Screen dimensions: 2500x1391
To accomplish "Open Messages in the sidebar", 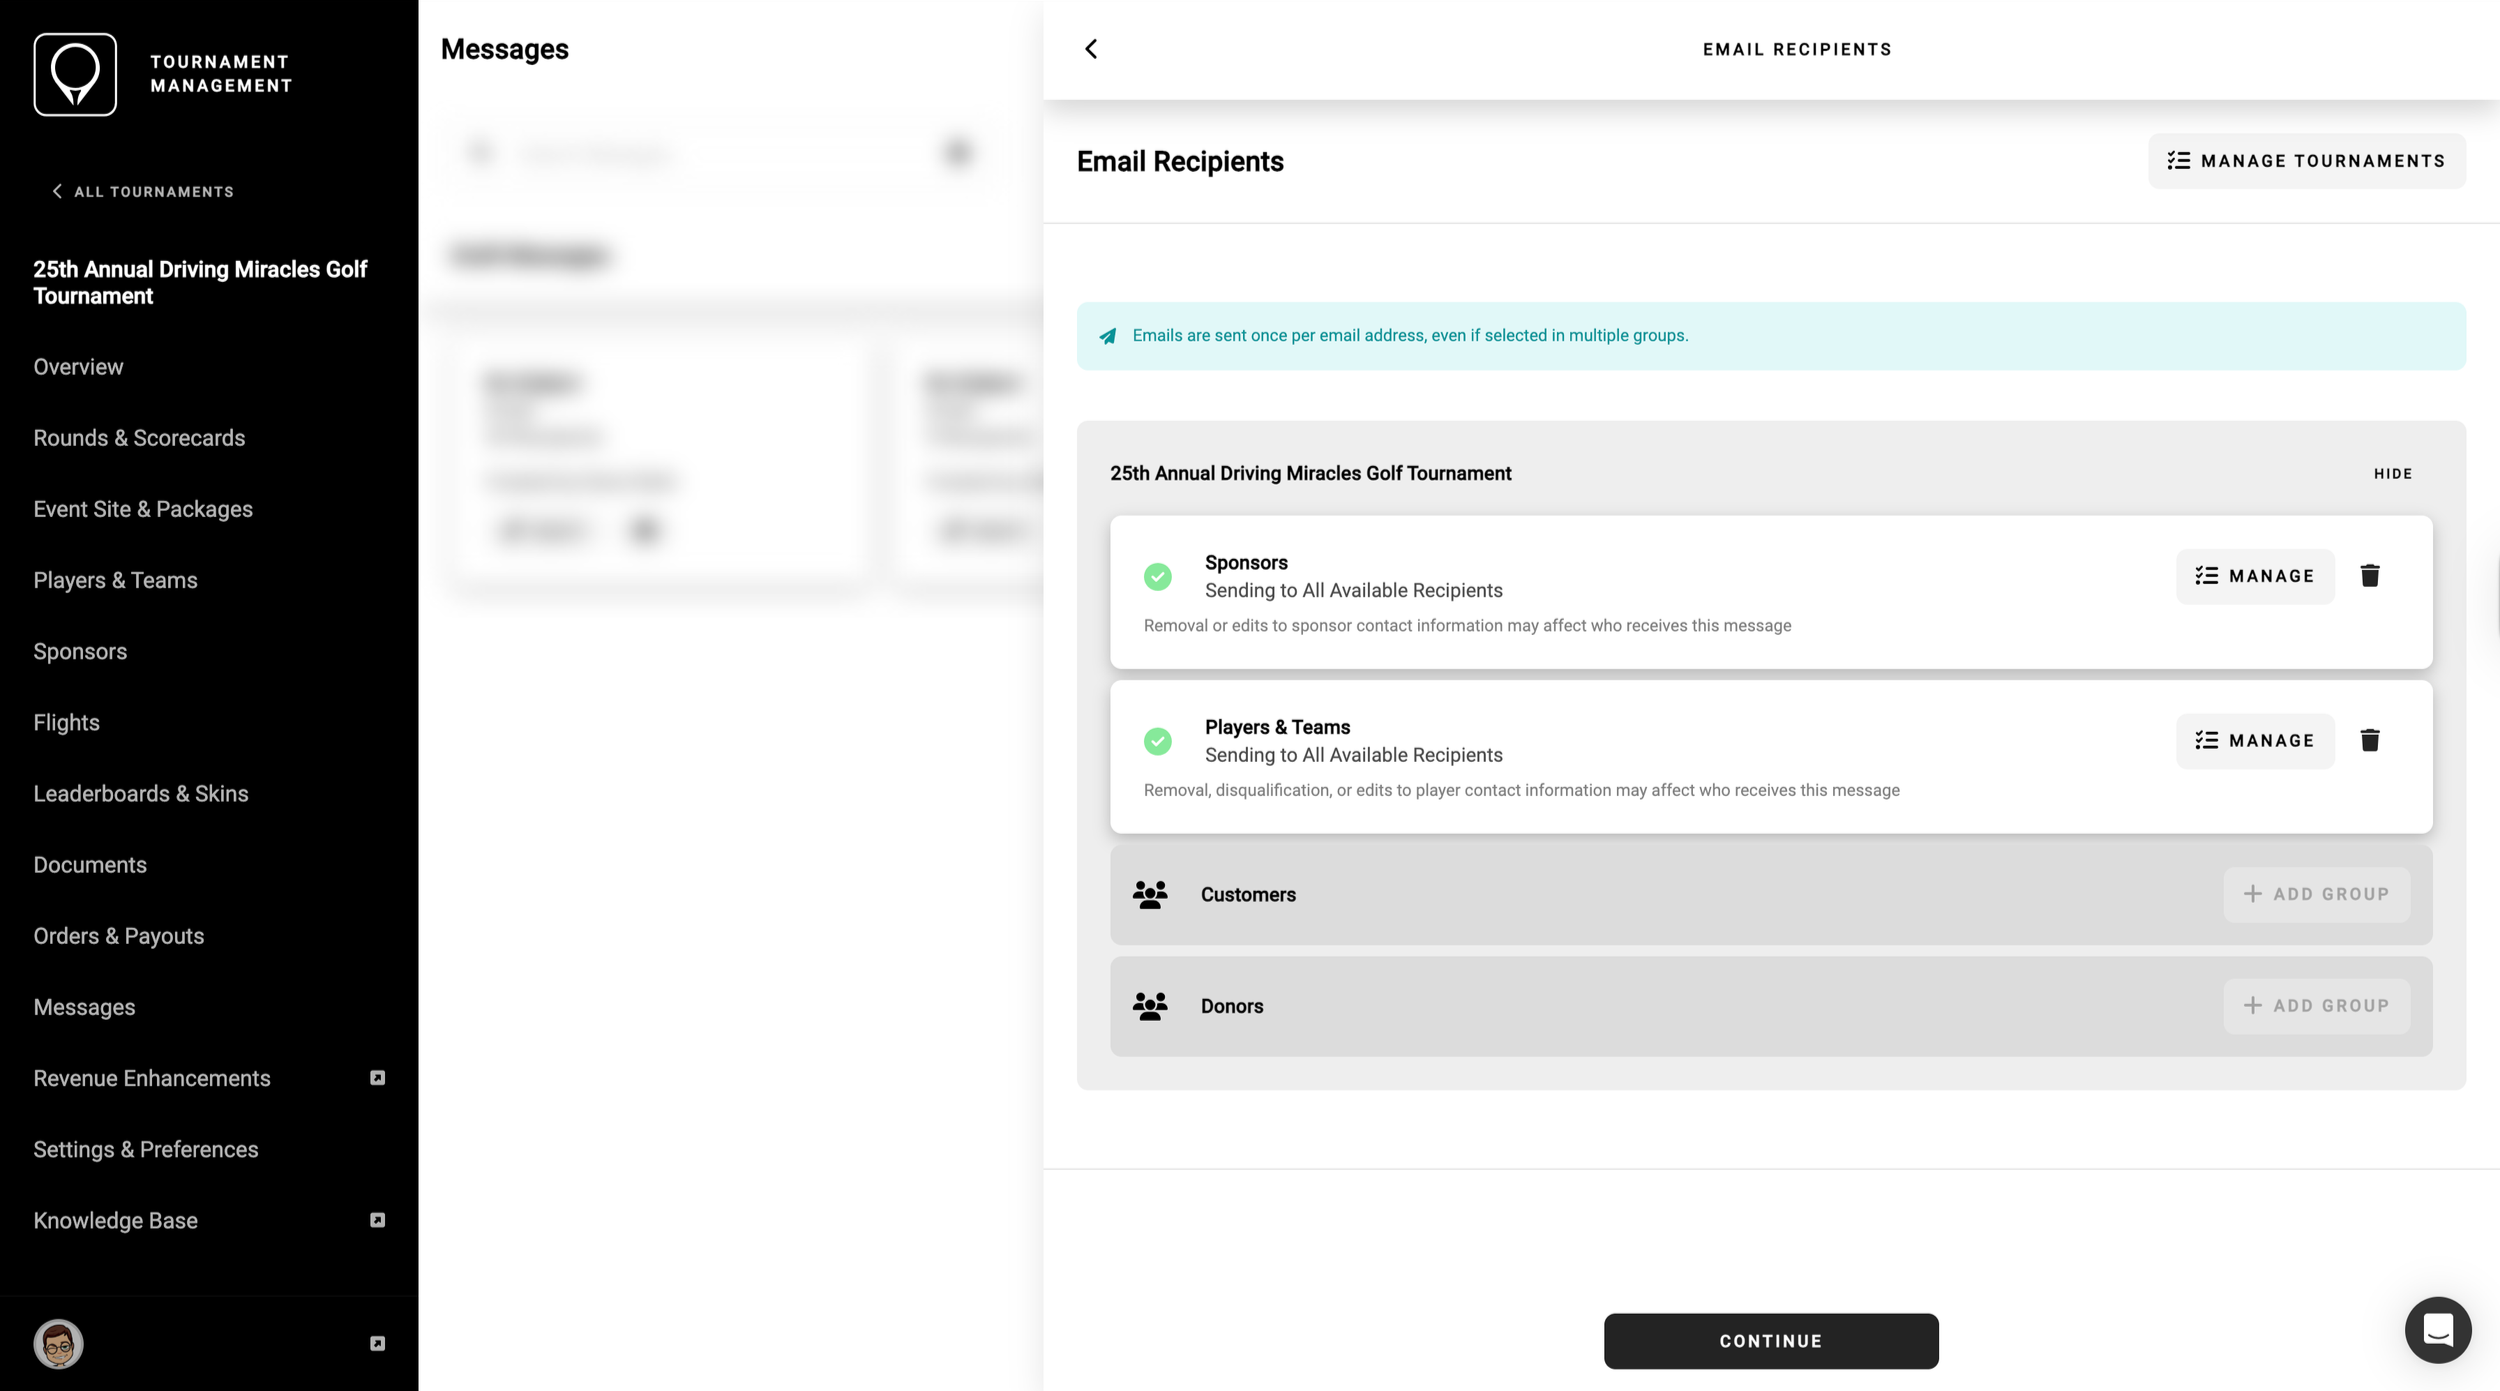I will [84, 1007].
